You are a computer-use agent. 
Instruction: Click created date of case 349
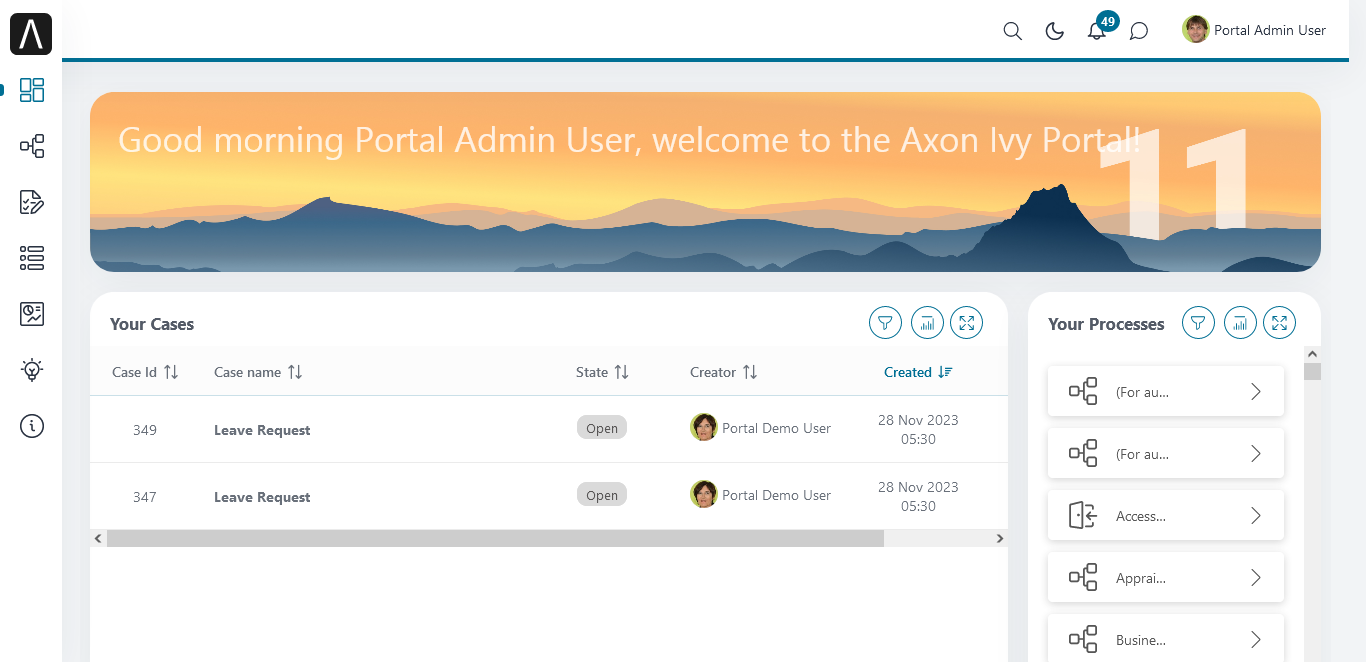(918, 430)
